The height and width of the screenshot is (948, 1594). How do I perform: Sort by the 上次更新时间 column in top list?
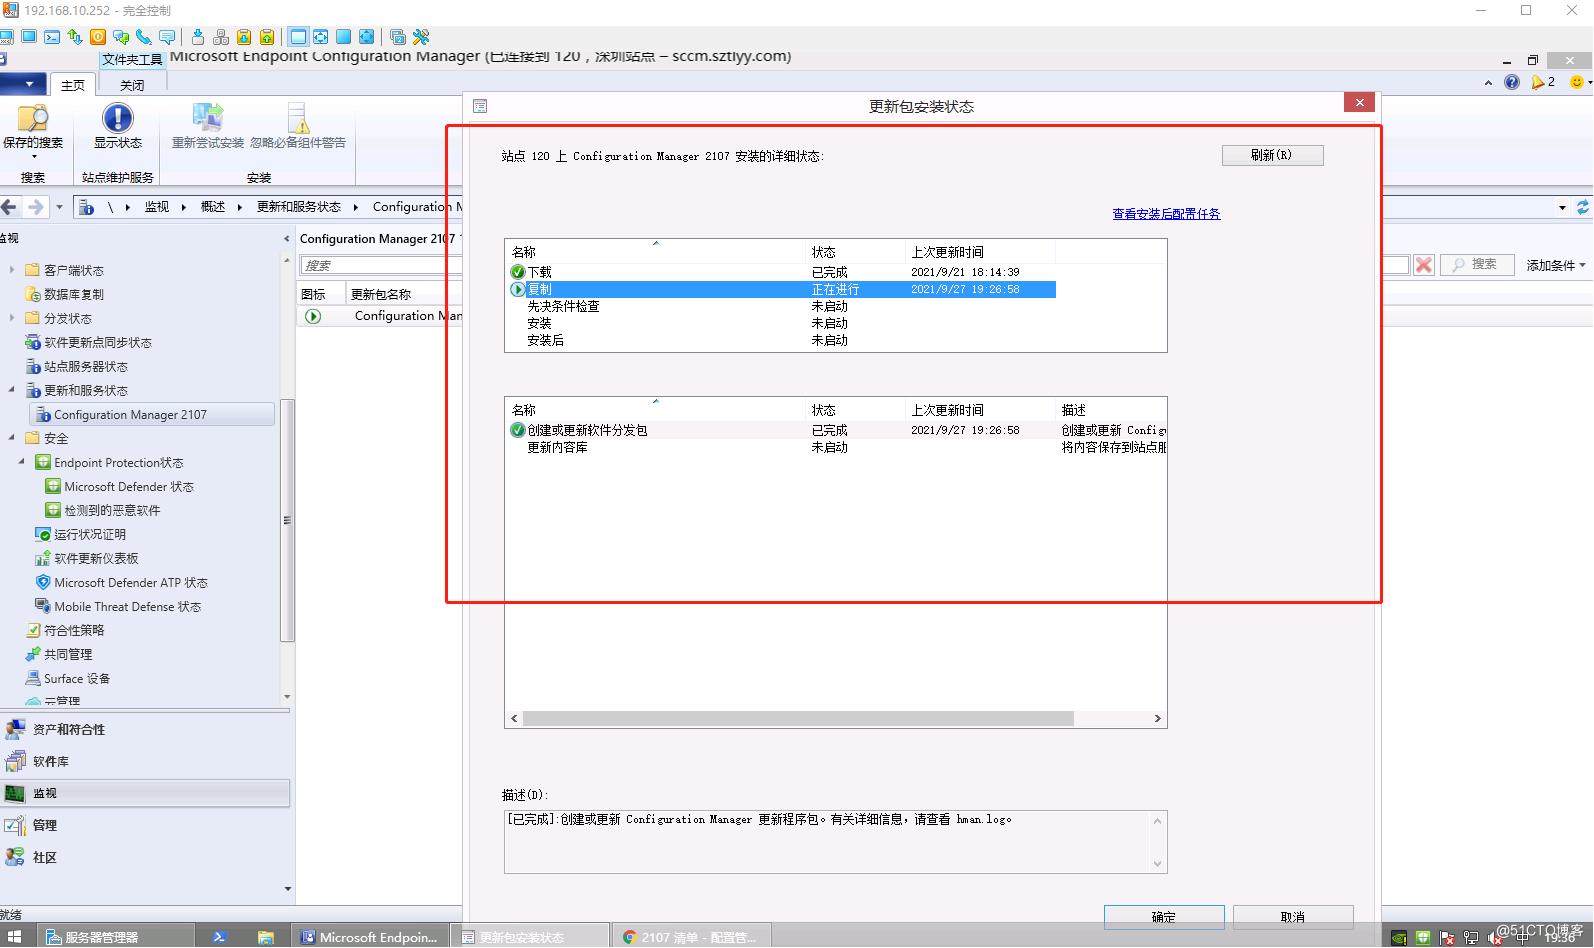[x=979, y=252]
